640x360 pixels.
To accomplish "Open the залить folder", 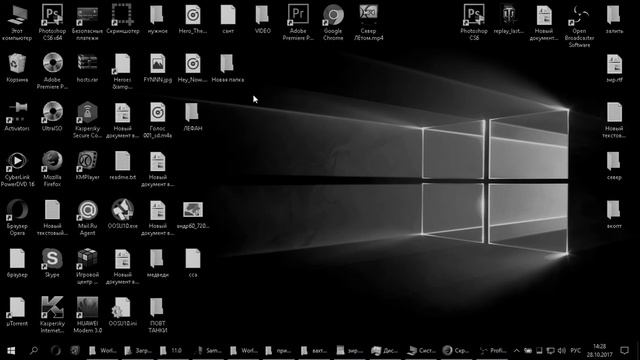I will click(614, 19).
